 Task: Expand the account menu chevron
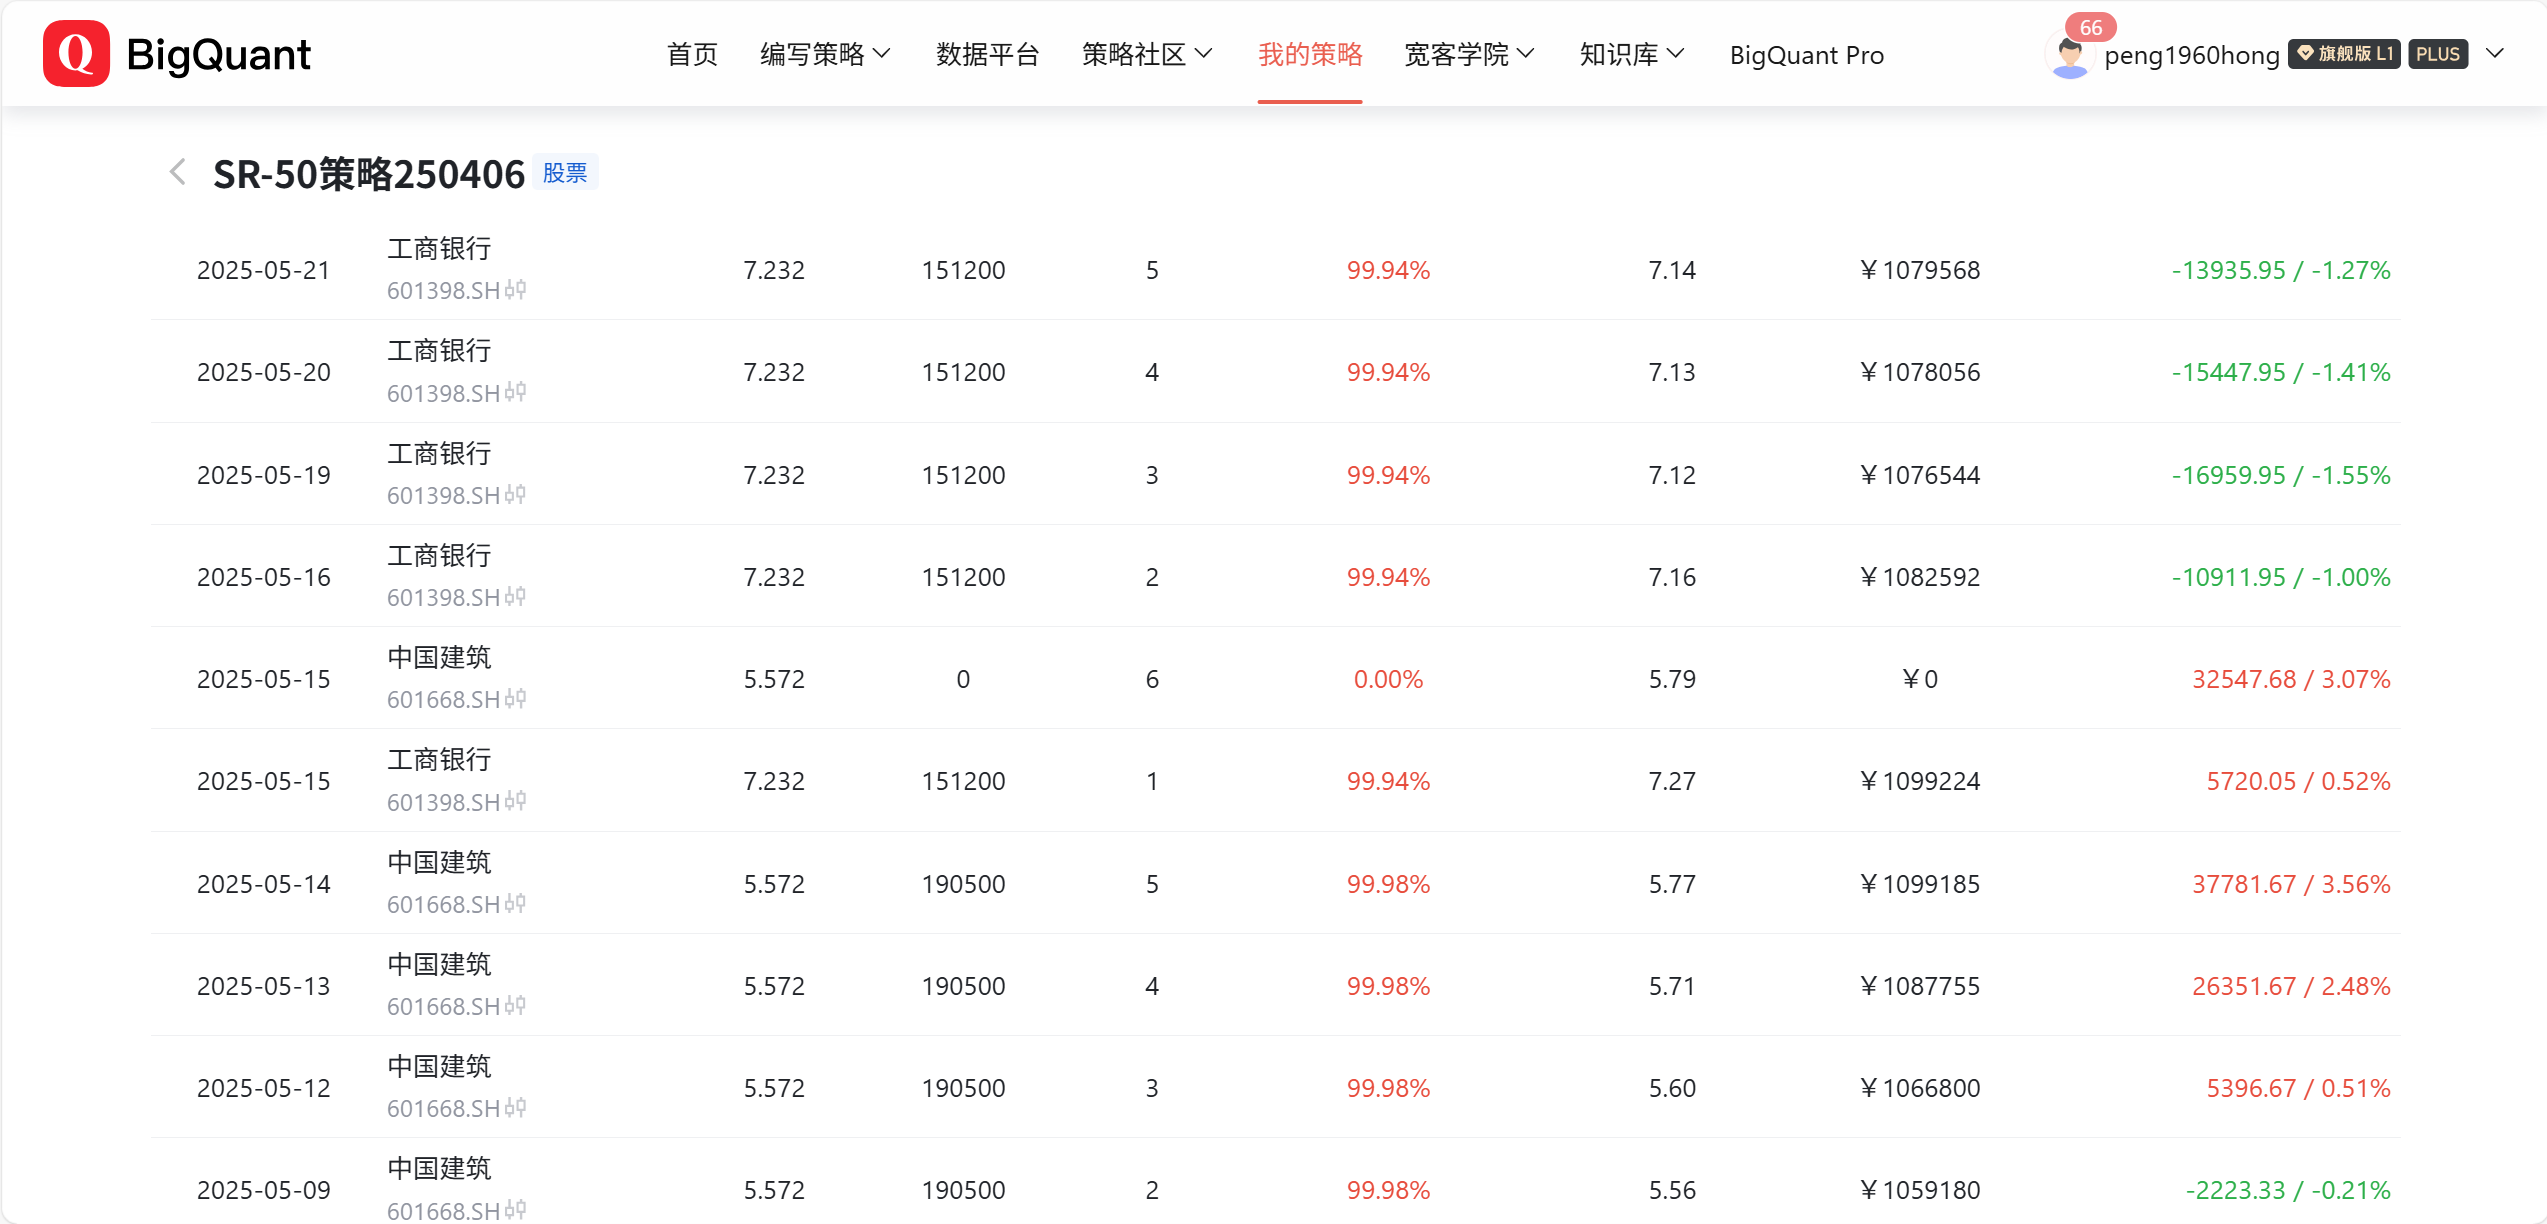click(2495, 54)
